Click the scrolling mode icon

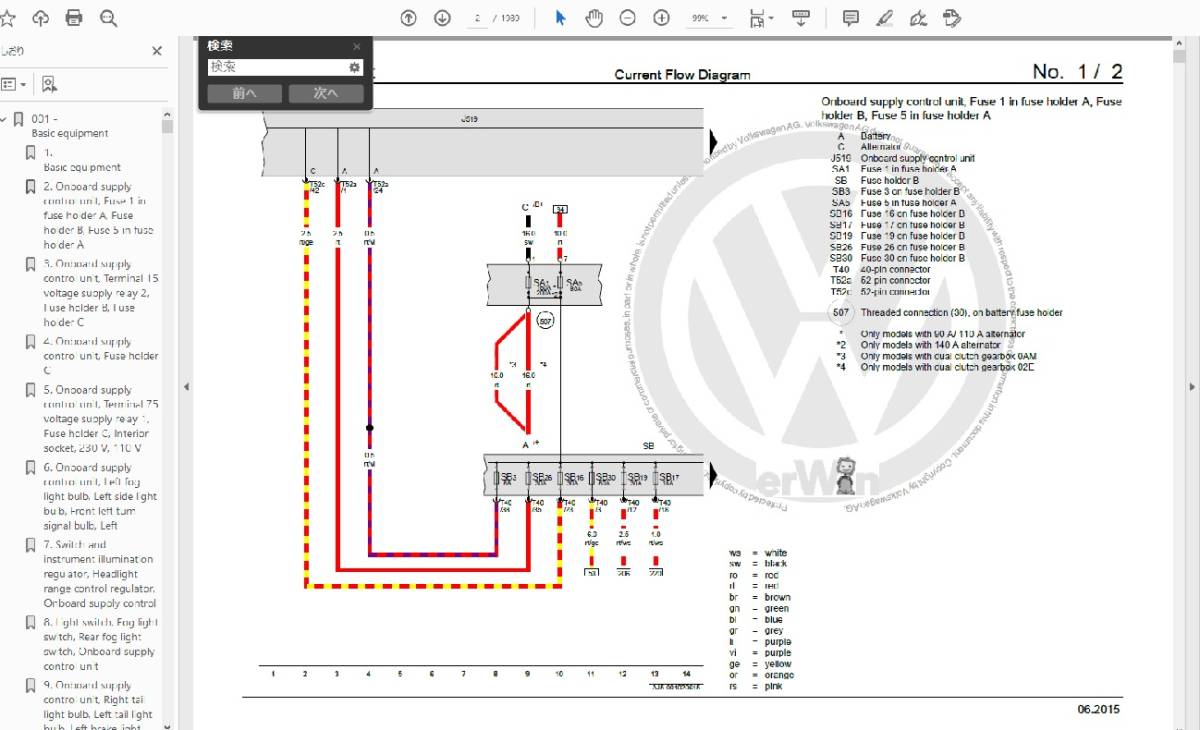pos(801,18)
